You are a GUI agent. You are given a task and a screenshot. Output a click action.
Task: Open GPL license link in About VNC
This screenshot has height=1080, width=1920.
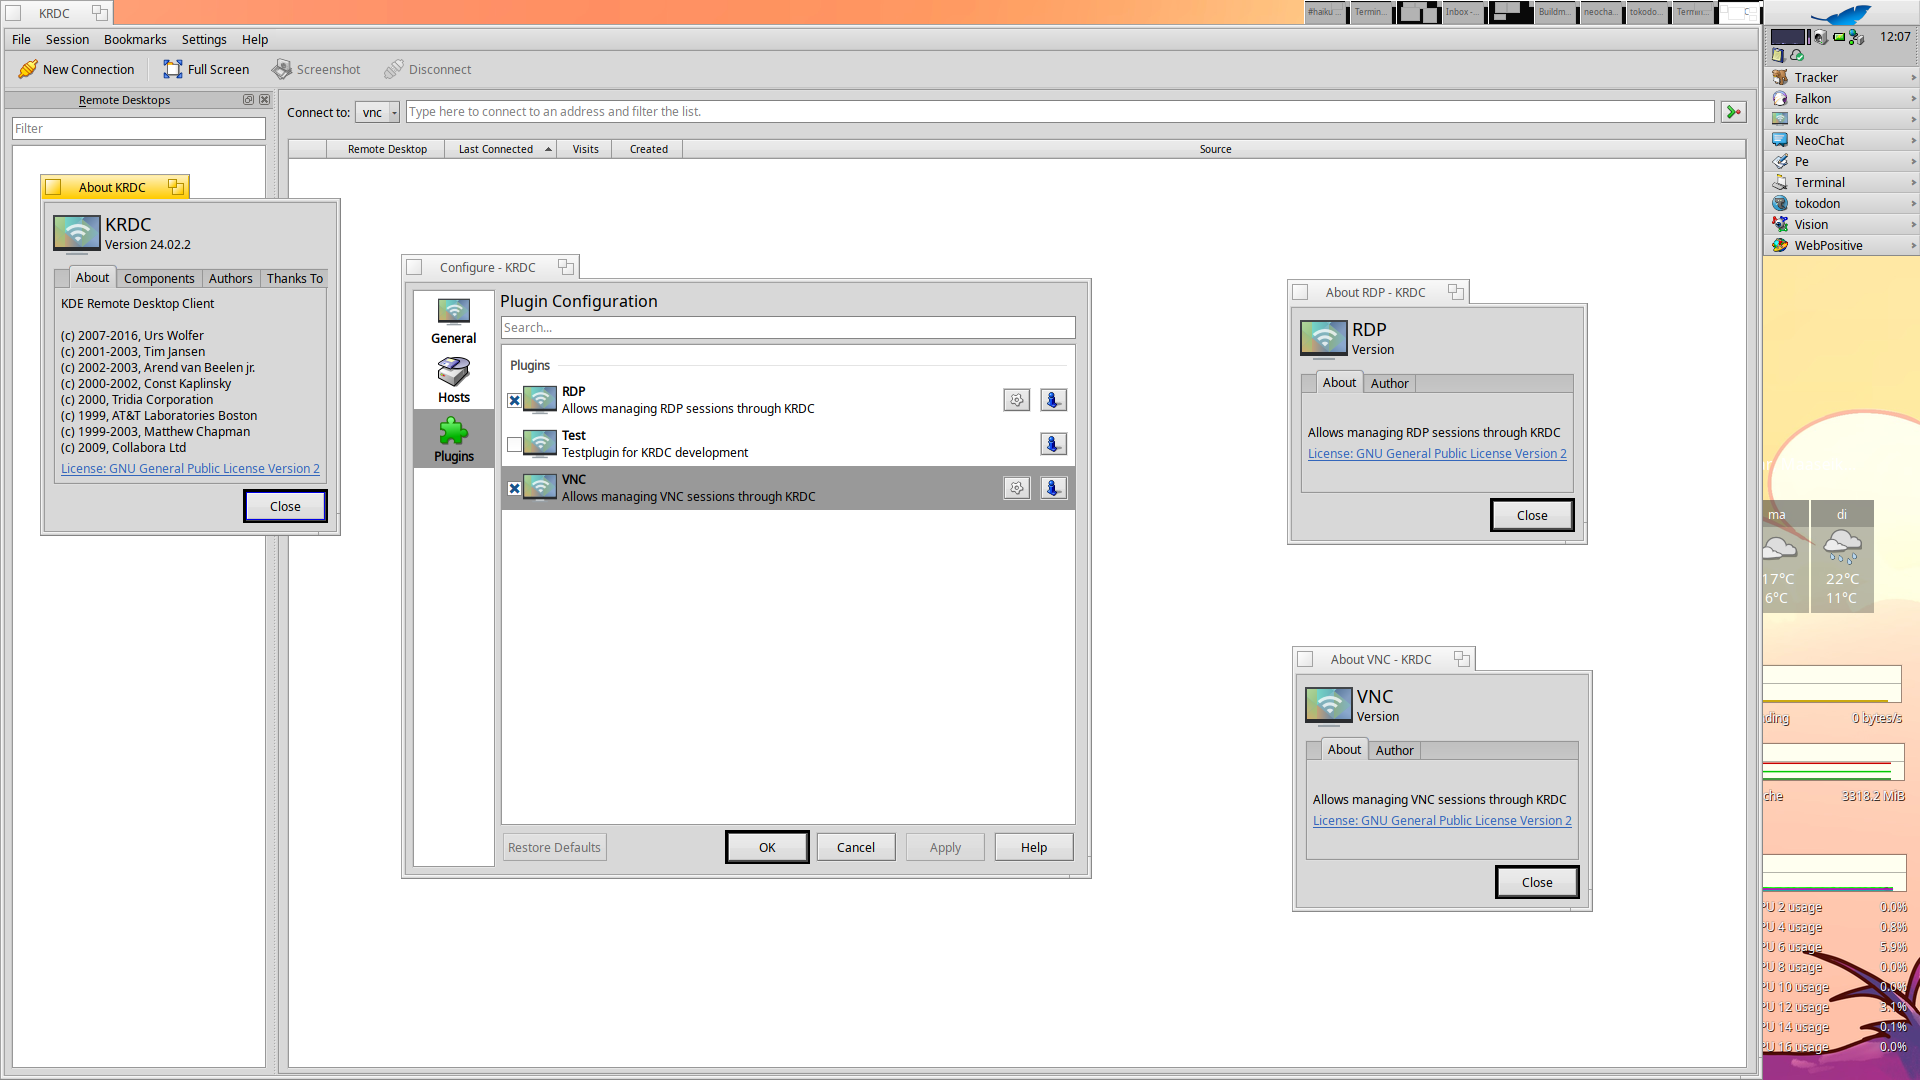[x=1442, y=820]
